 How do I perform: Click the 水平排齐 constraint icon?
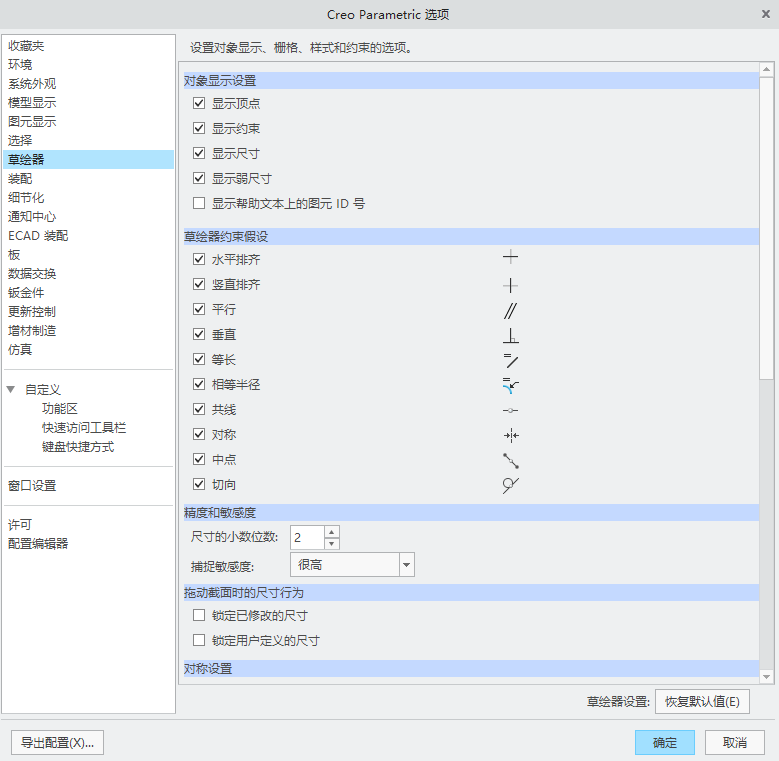point(510,257)
